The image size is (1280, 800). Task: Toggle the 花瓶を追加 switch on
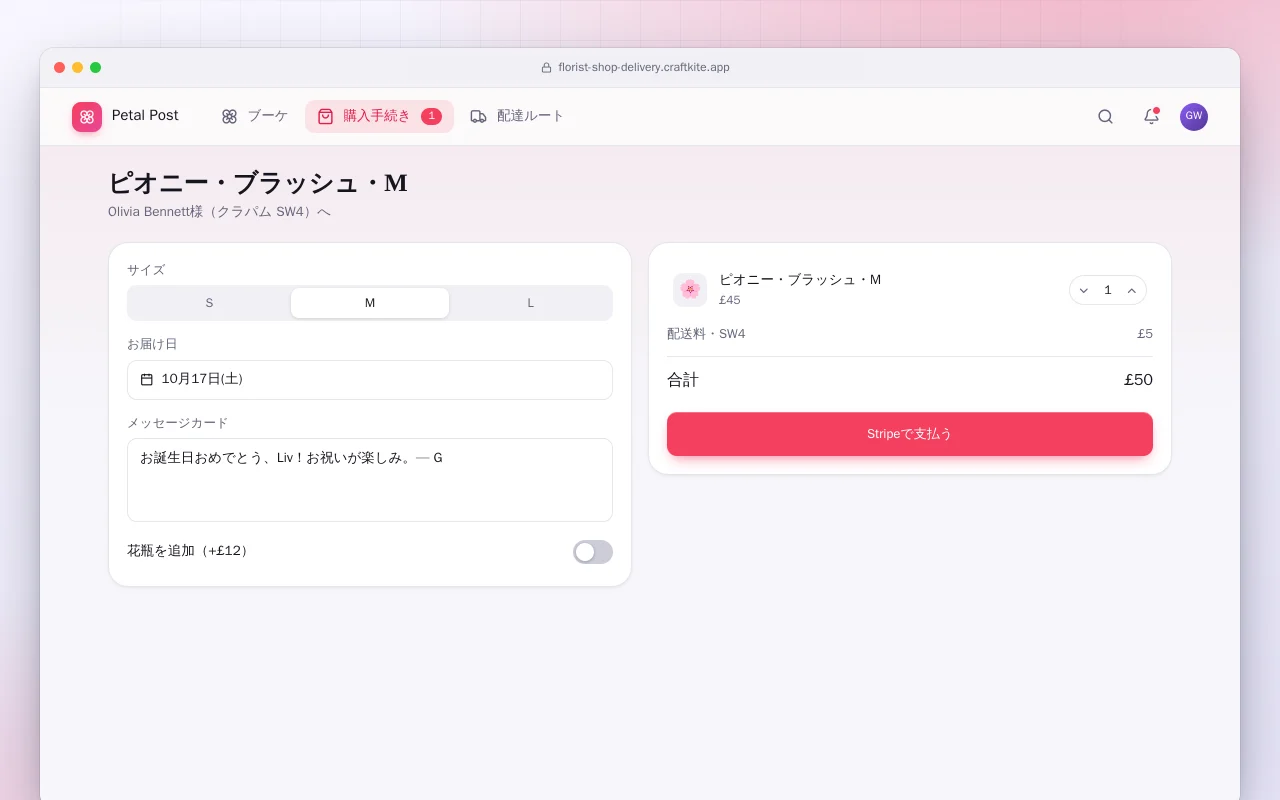click(x=593, y=552)
